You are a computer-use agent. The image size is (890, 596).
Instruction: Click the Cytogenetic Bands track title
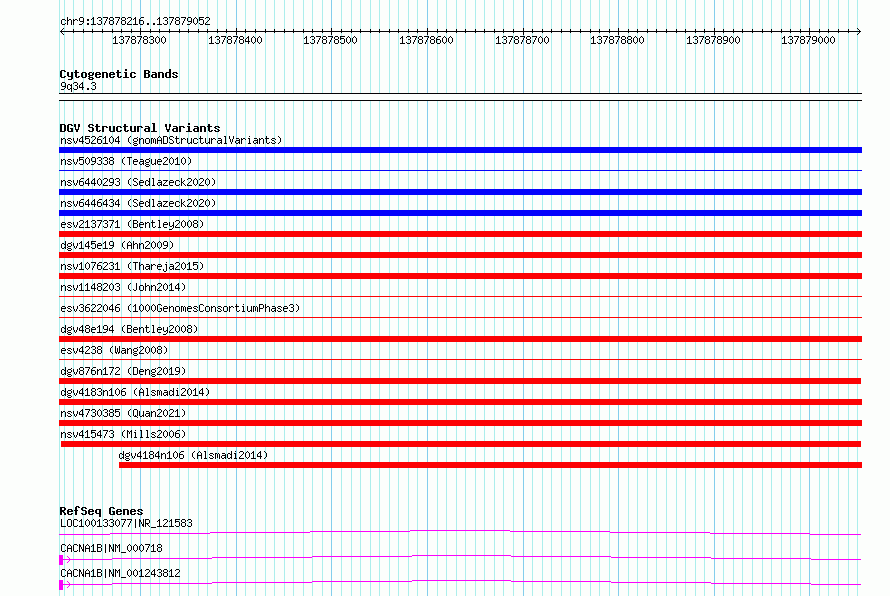[x=119, y=74]
